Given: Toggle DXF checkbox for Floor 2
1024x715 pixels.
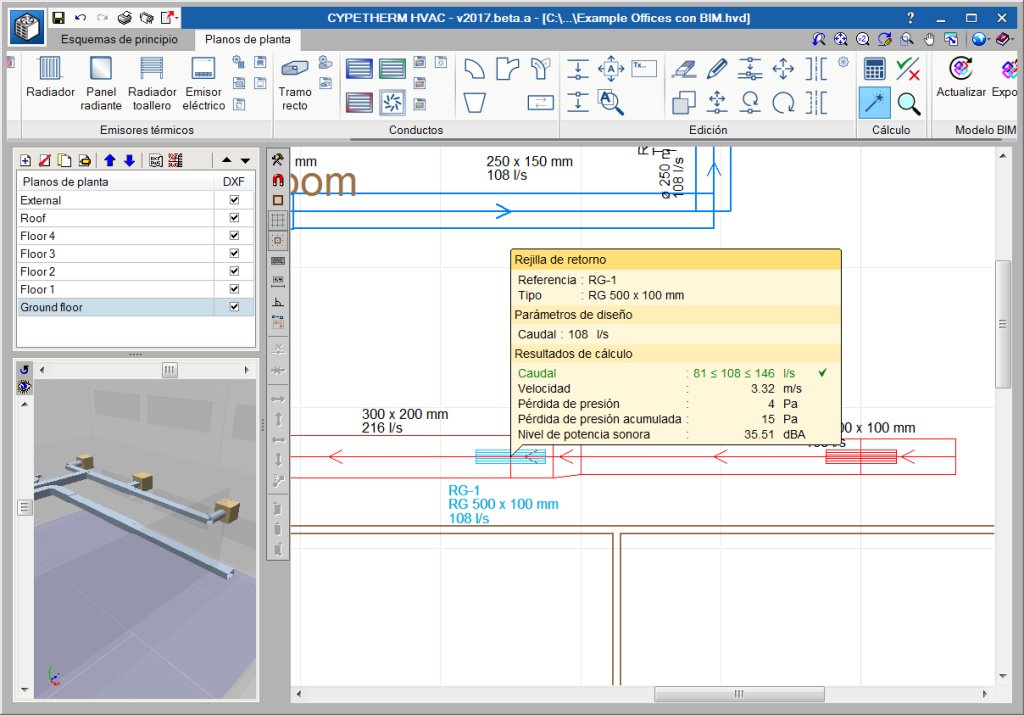Looking at the screenshot, I should pyautogui.click(x=234, y=271).
